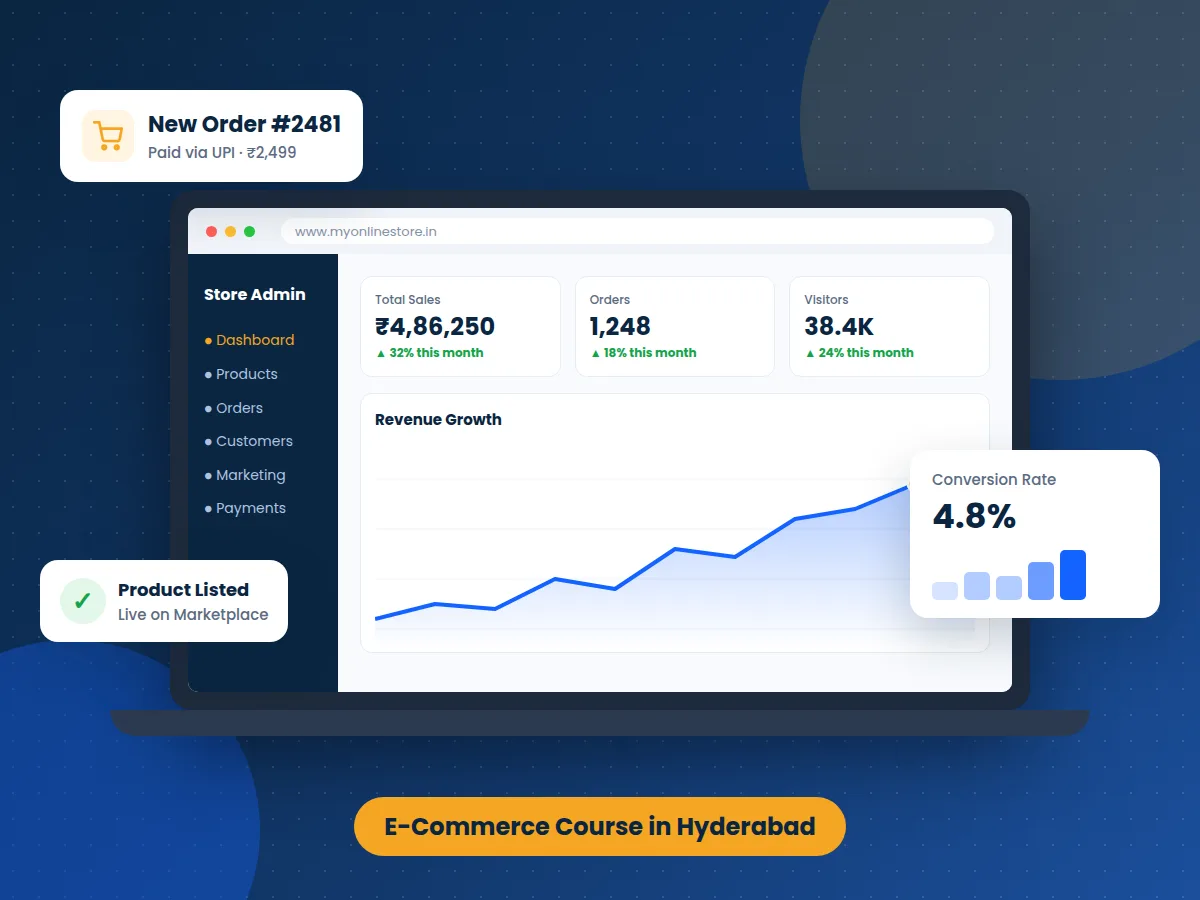
Task: Go to Orders in the sidebar
Action: (x=234, y=408)
